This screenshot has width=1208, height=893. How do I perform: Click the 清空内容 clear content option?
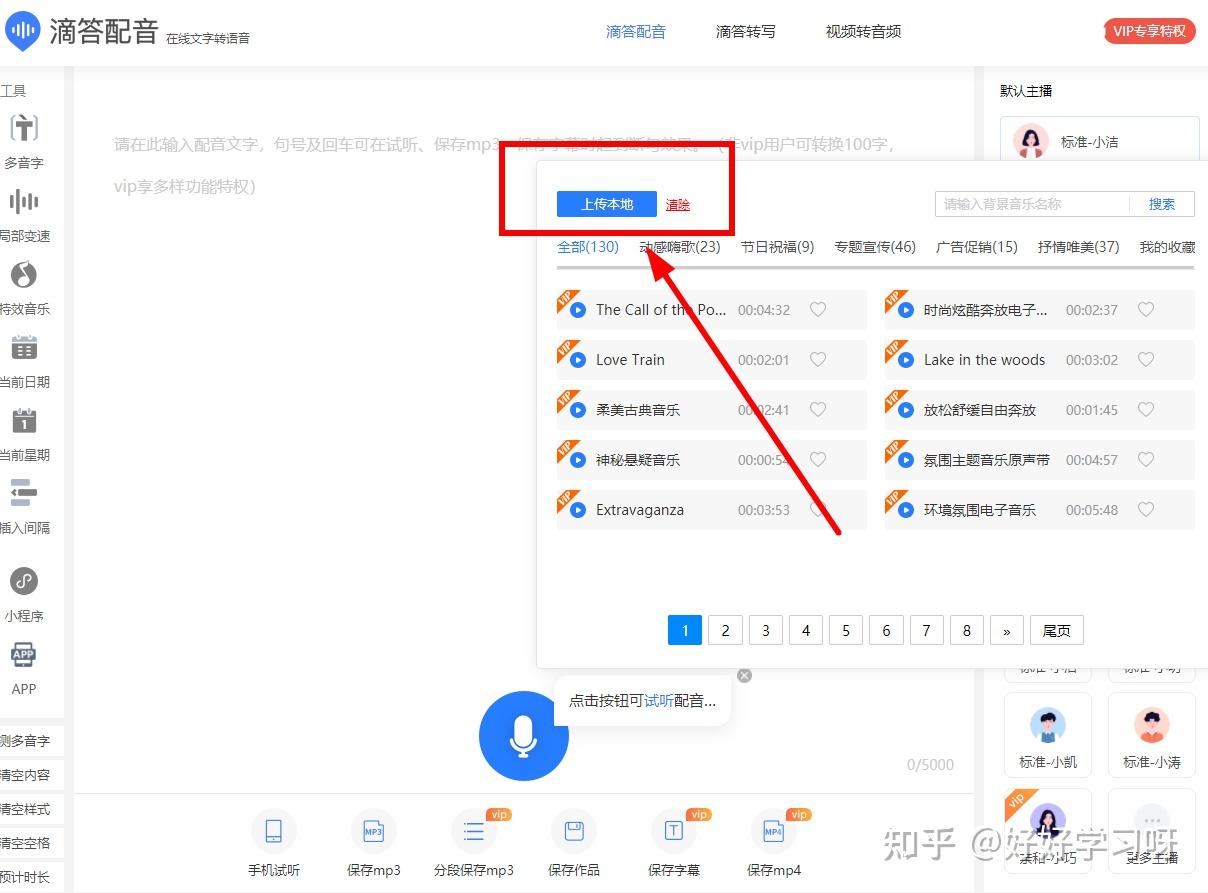click(27, 775)
